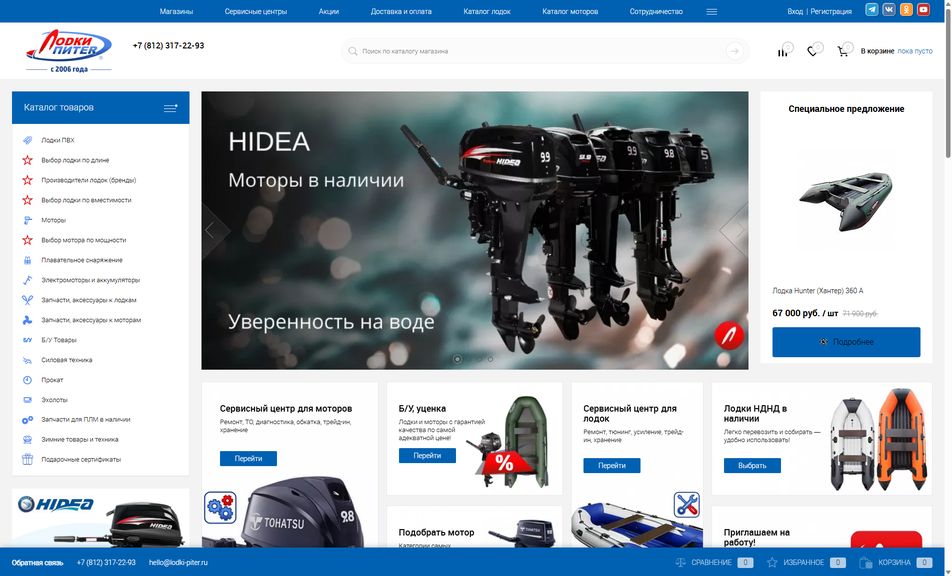Click the gears badge on motor service card

point(220,508)
